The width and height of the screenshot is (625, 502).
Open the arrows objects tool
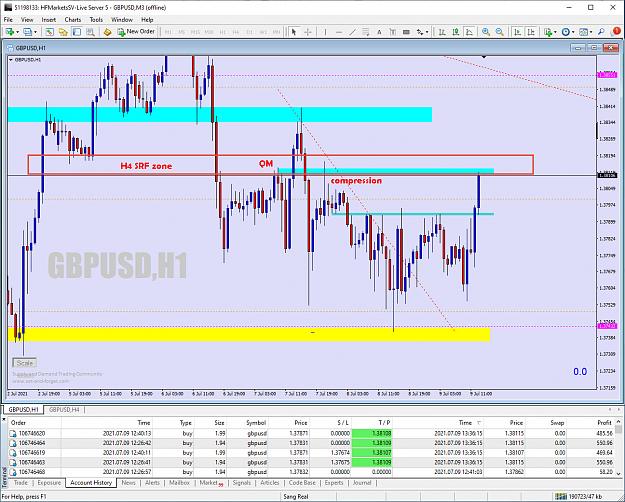click(x=420, y=32)
